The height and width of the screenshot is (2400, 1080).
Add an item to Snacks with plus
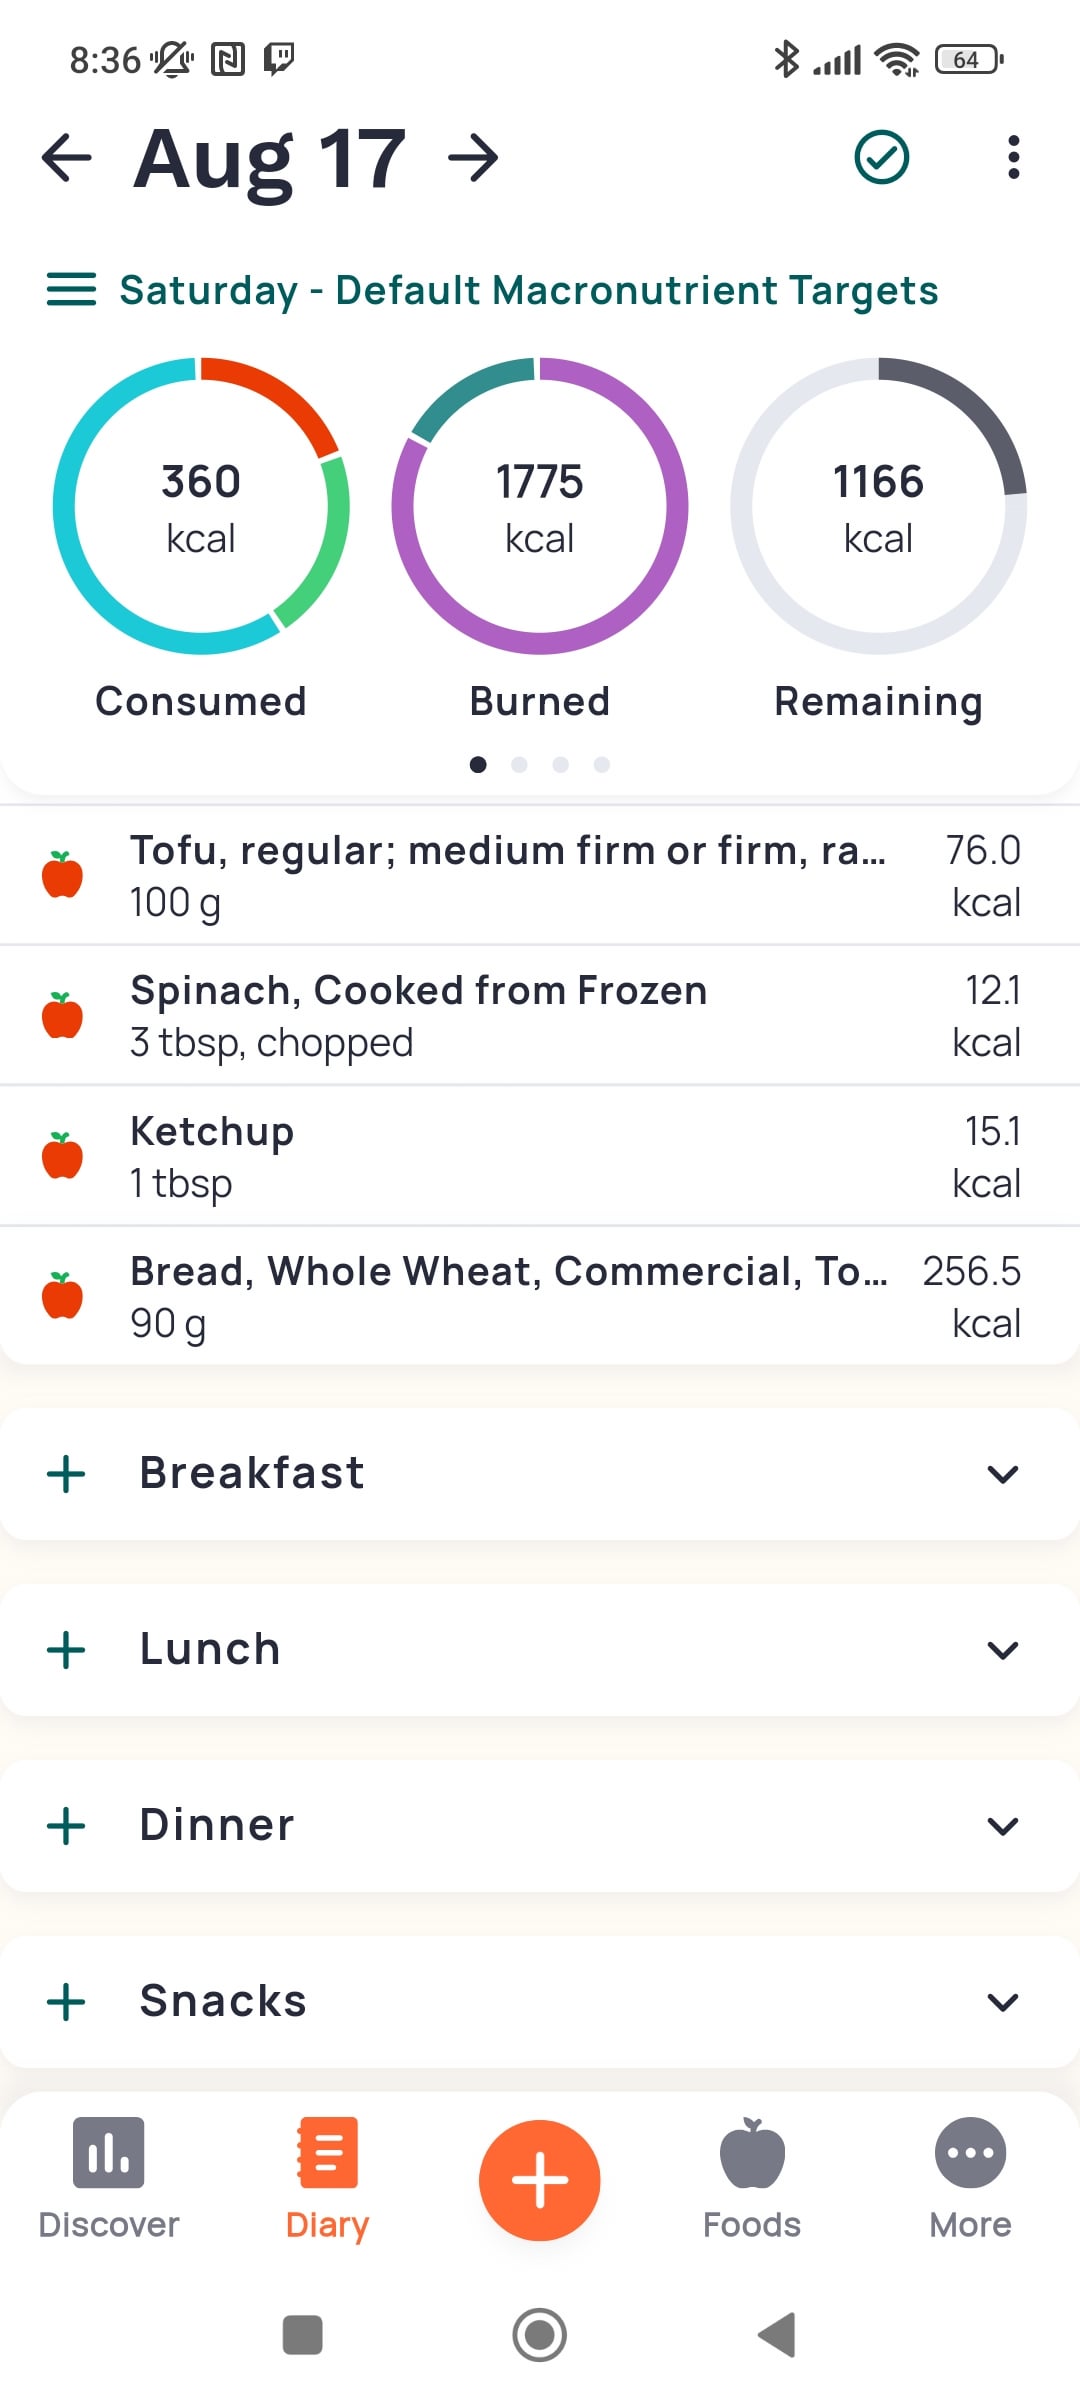click(x=66, y=2002)
